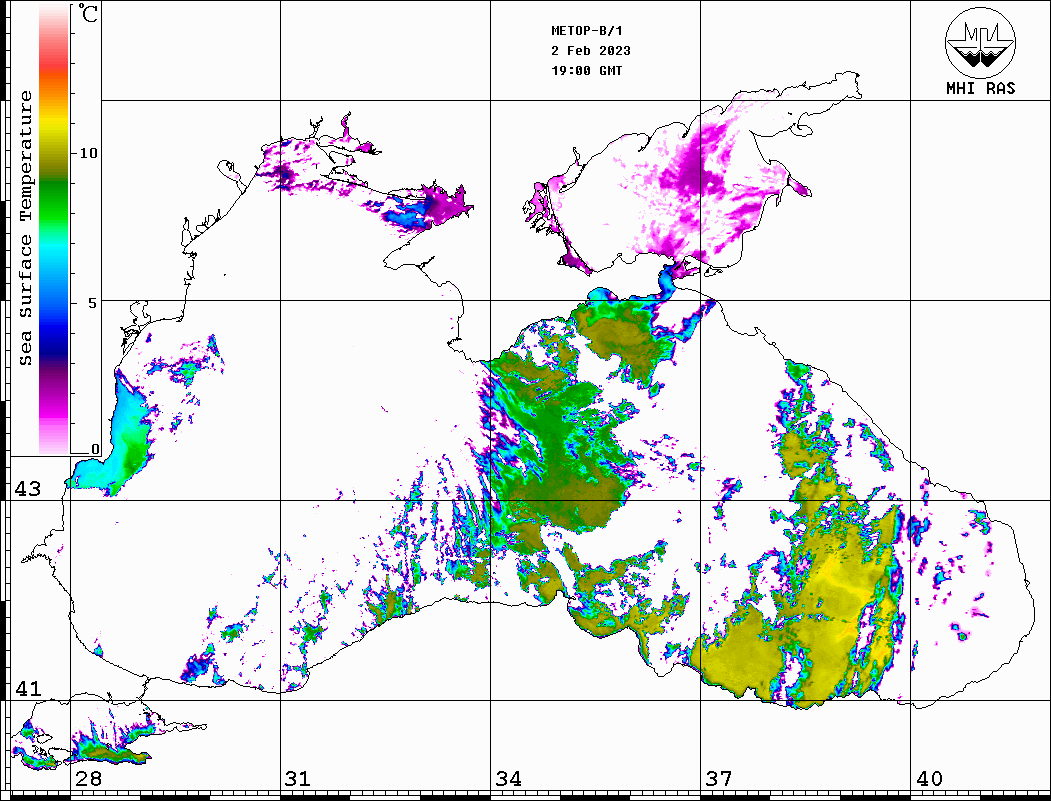Image resolution: width=1051 pixels, height=801 pixels.
Task: Click the "Sea Surface Temperature" vertical label
Action: 25,228
